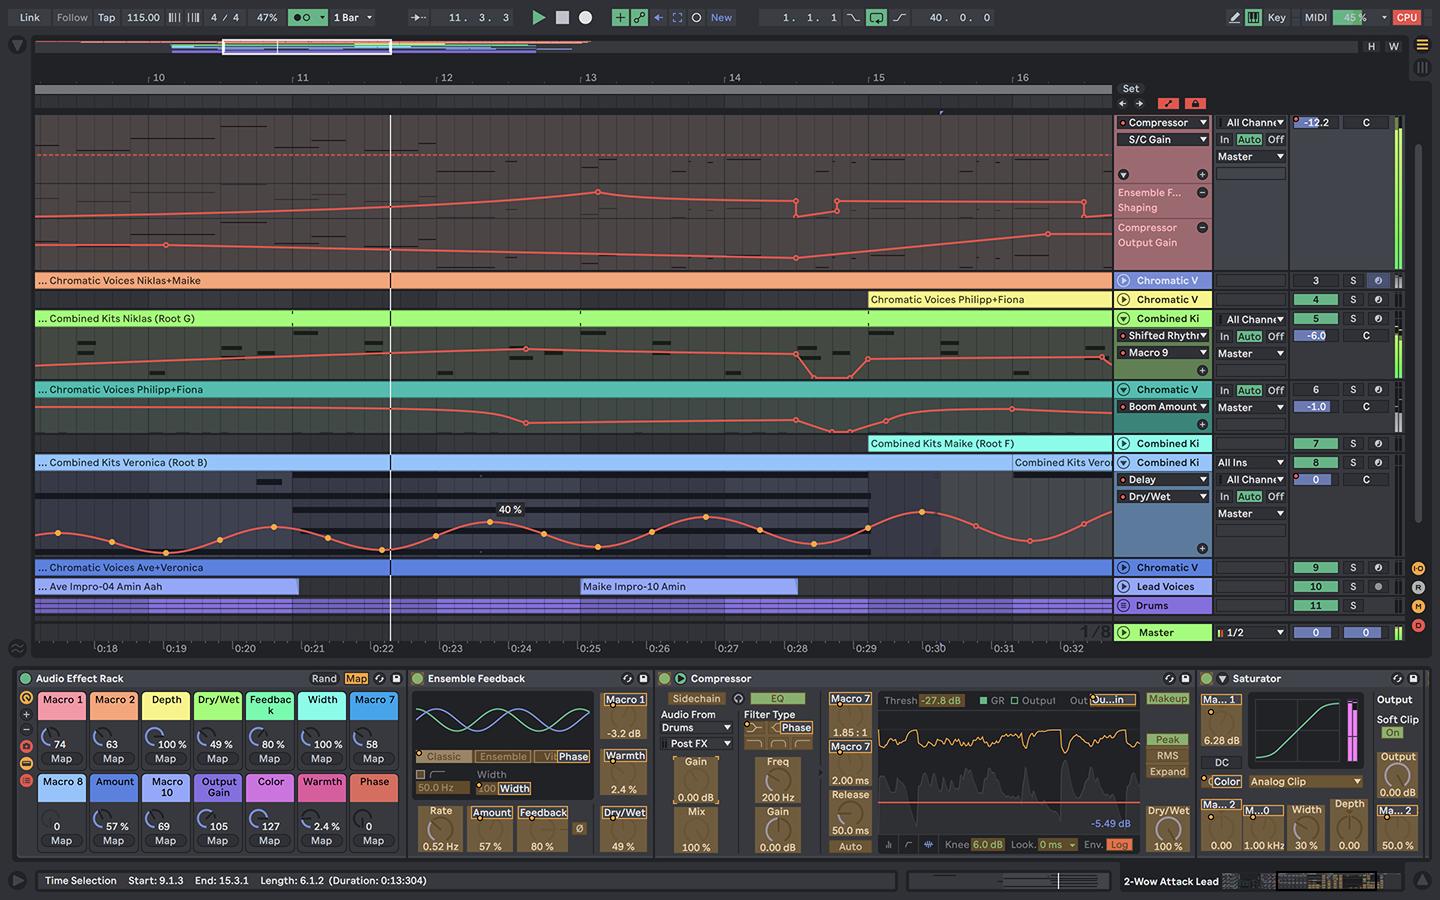Click the Lock Envelopes icon
This screenshot has height=900, width=1440.
(x=1195, y=103)
